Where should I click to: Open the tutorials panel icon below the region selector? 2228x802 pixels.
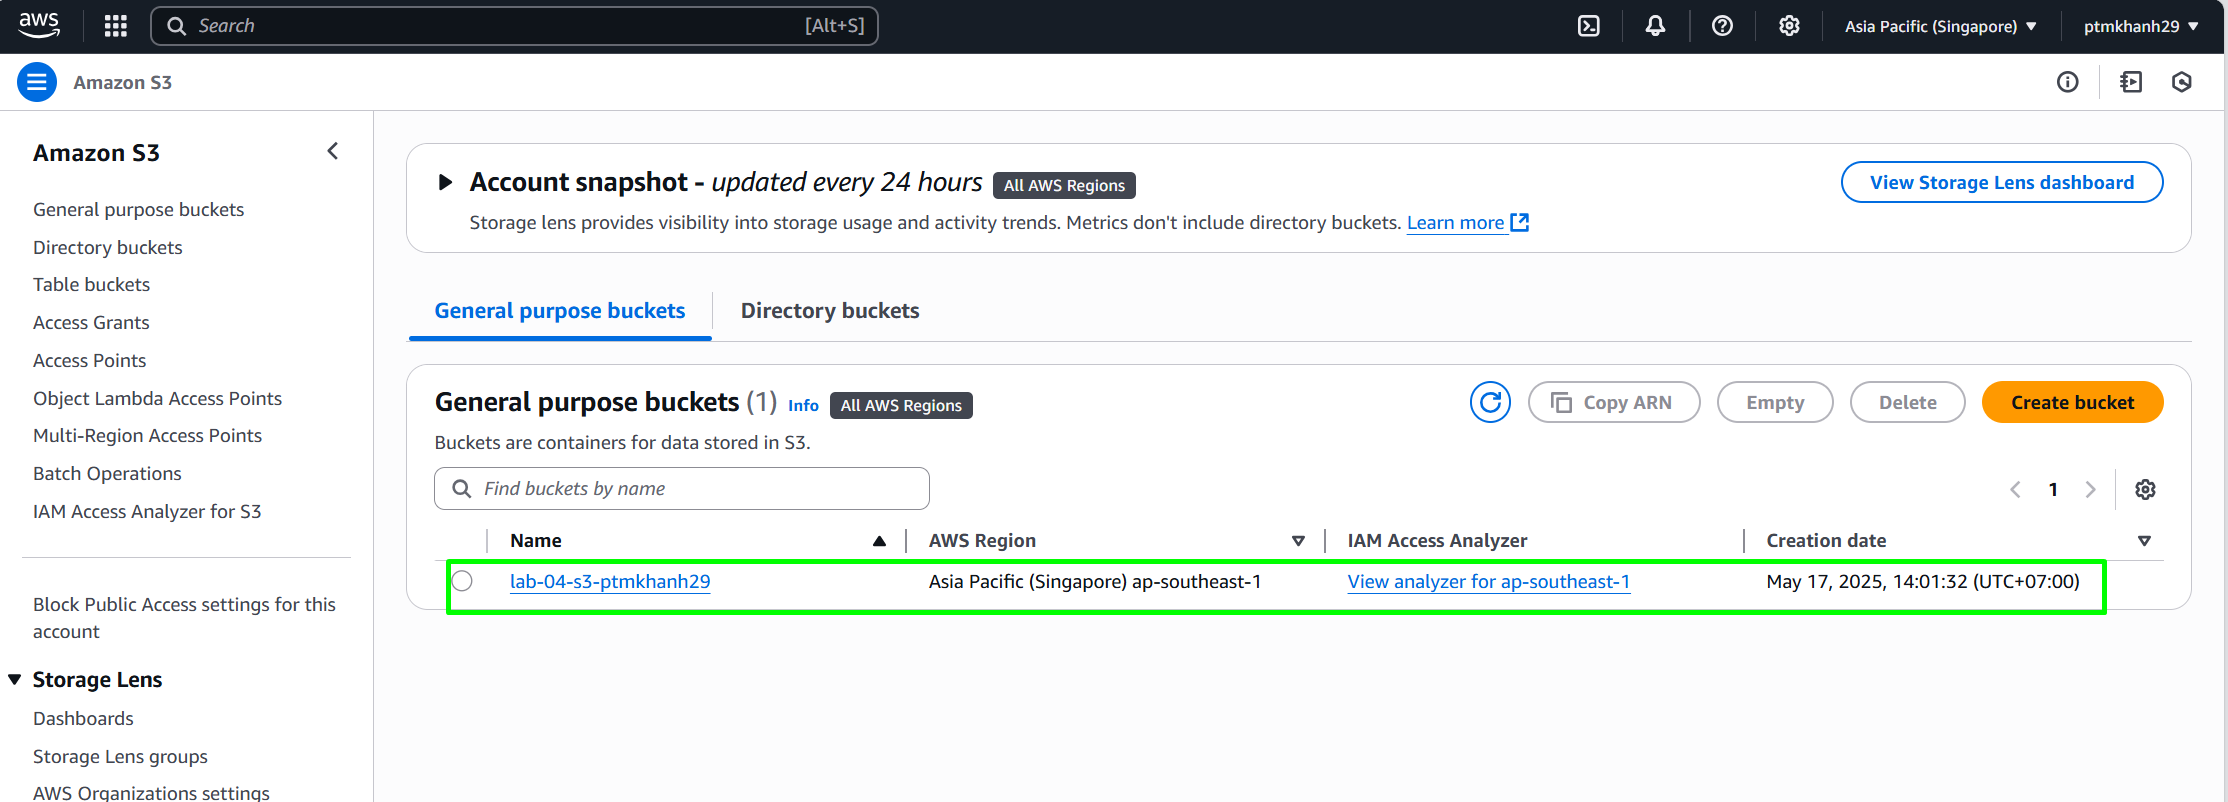2131,82
